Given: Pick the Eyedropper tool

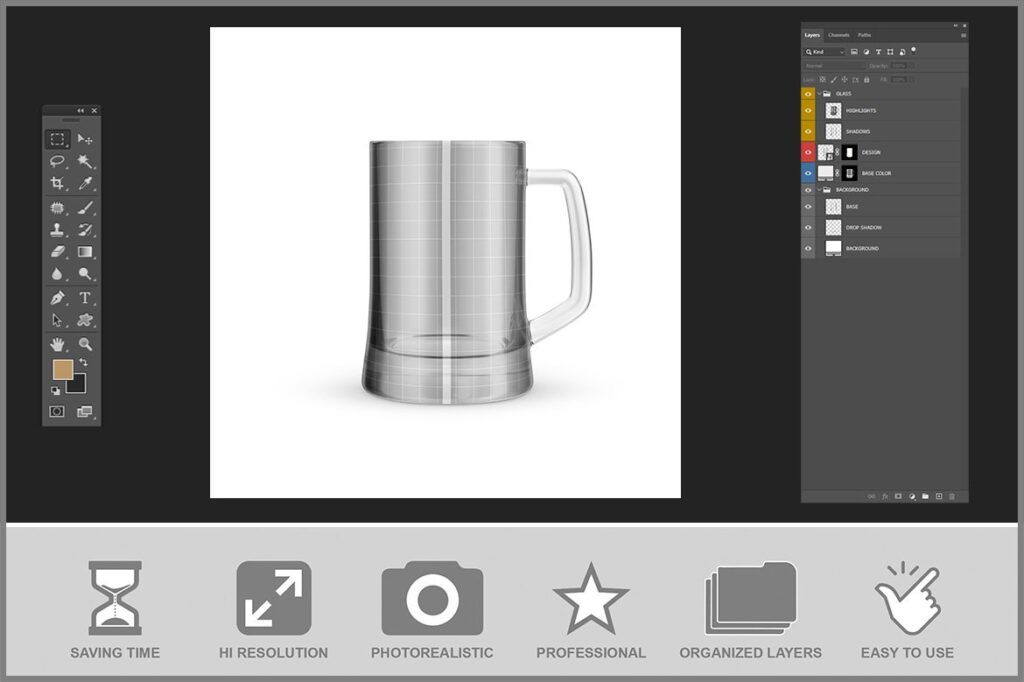Looking at the screenshot, I should point(85,183).
